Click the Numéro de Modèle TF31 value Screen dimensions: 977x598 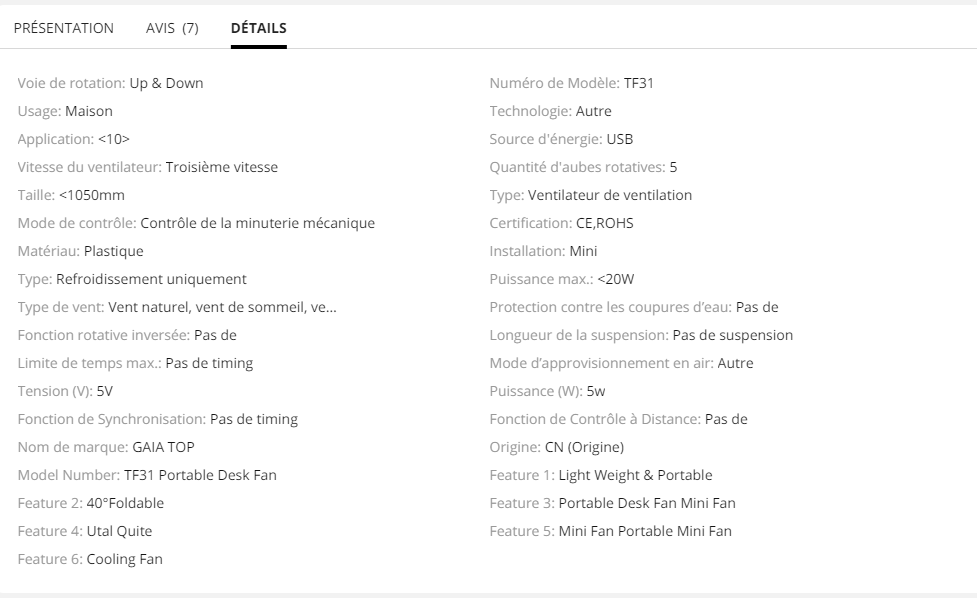click(638, 83)
